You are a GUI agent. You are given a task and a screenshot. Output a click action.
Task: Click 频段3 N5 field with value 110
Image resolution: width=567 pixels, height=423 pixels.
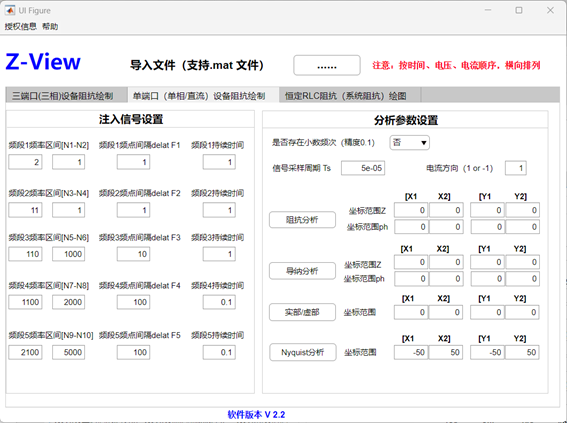coord(25,254)
